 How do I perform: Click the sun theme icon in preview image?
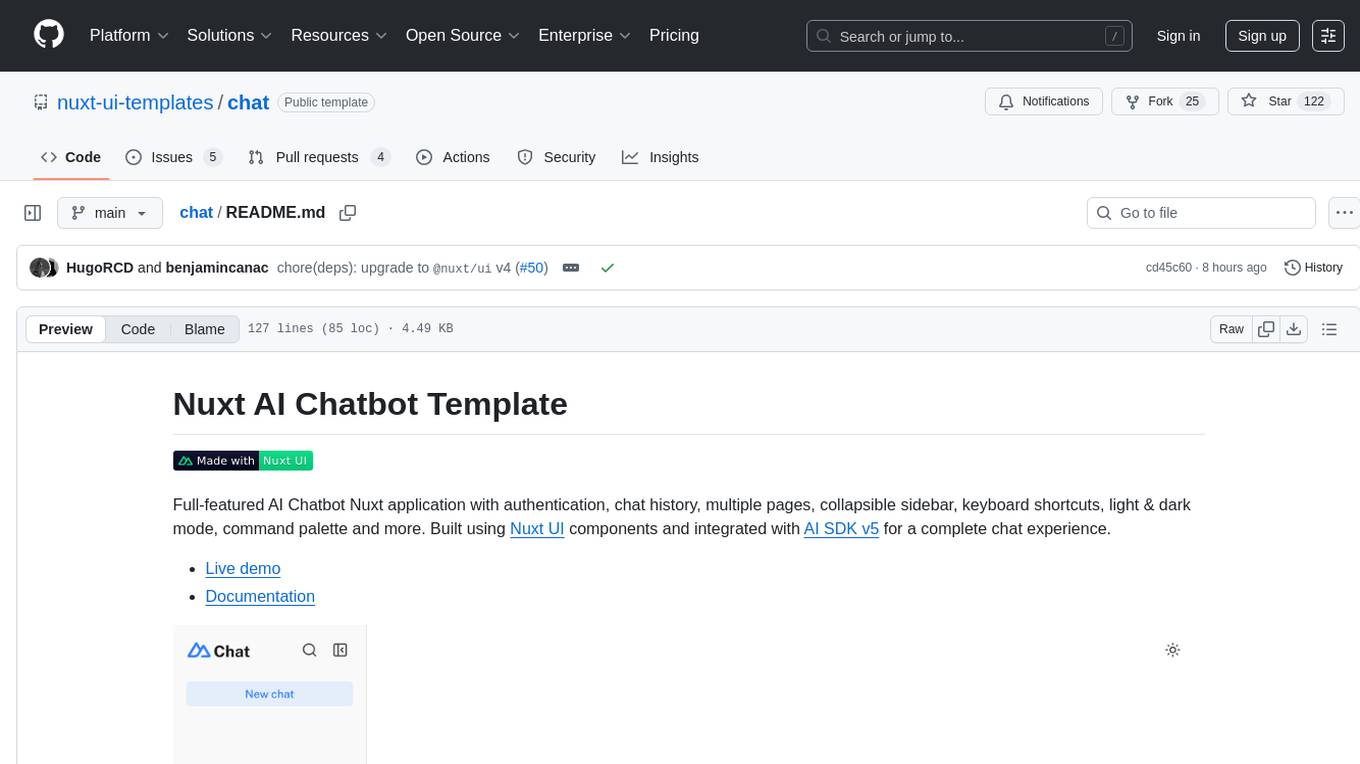point(1173,650)
